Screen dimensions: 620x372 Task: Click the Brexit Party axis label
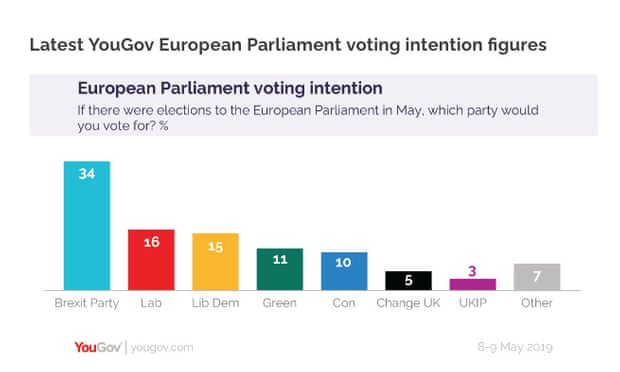pos(87,303)
